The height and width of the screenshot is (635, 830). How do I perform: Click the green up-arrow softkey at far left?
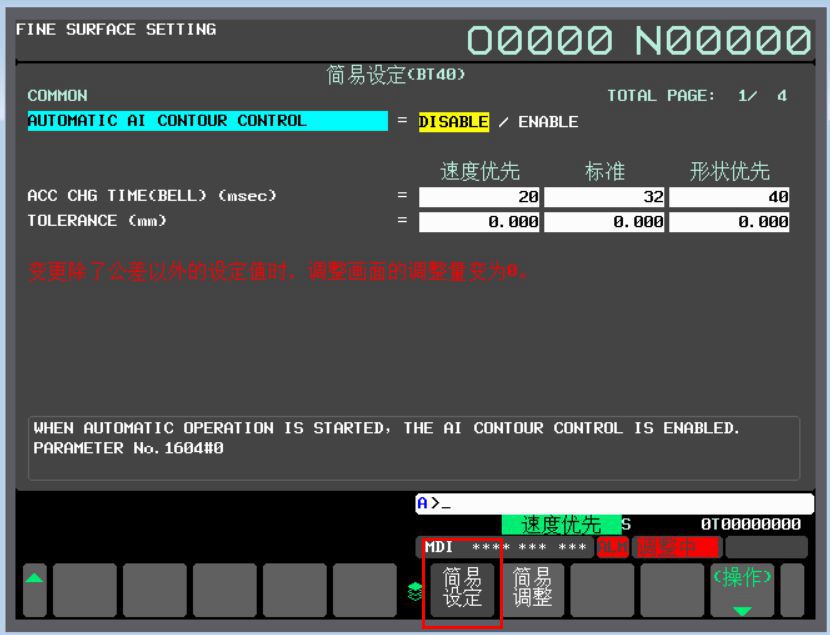pyautogui.click(x=34, y=590)
